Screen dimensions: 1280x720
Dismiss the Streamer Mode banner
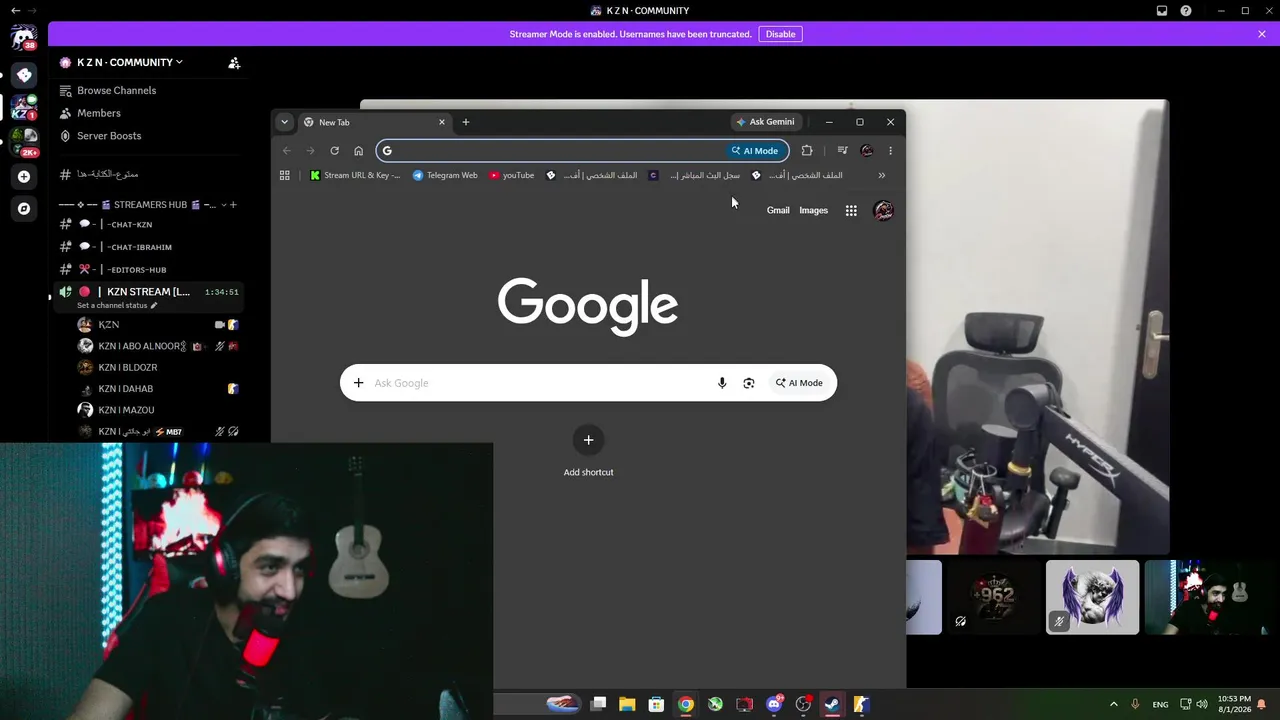tap(1262, 34)
